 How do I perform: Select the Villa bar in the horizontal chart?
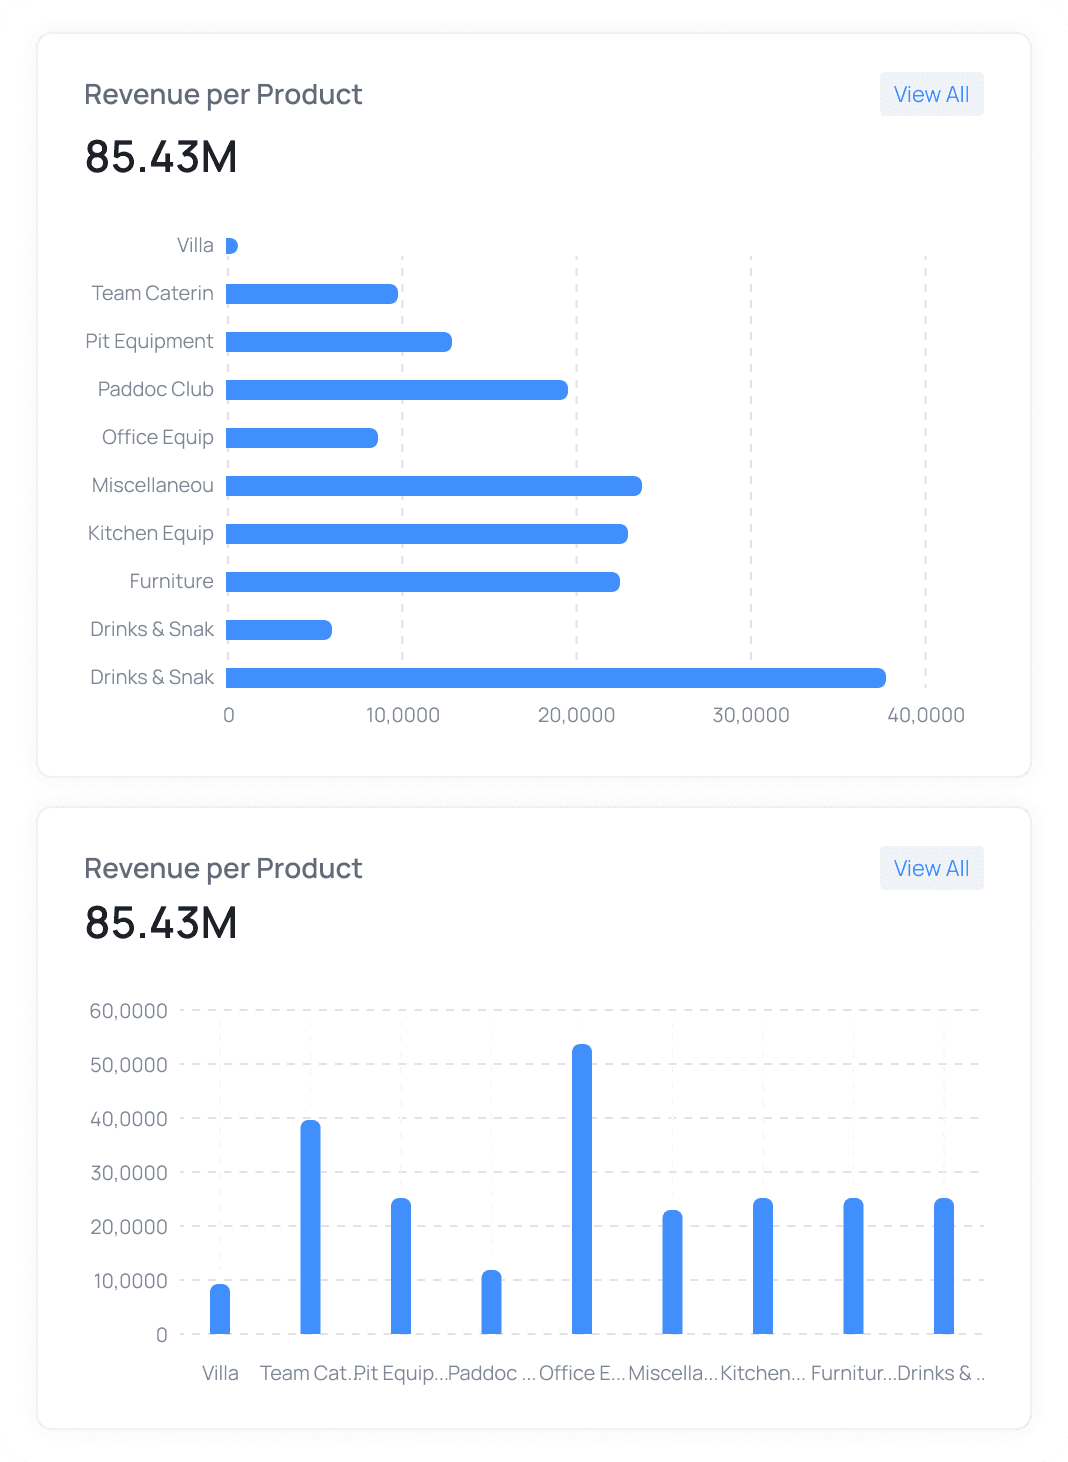232,244
